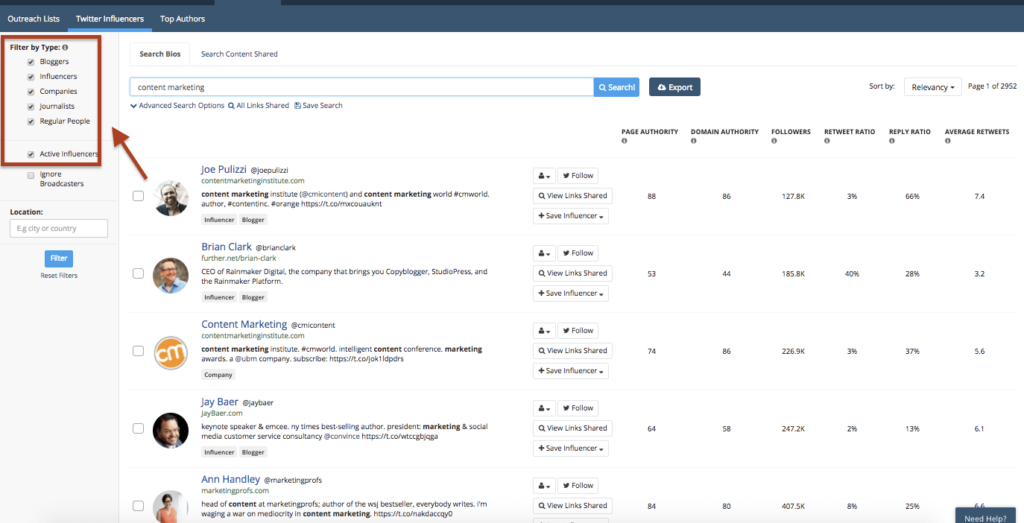The image size is (1024, 523).
Task: Visit marketingprofs.com link
Action: pyautogui.click(x=235, y=490)
